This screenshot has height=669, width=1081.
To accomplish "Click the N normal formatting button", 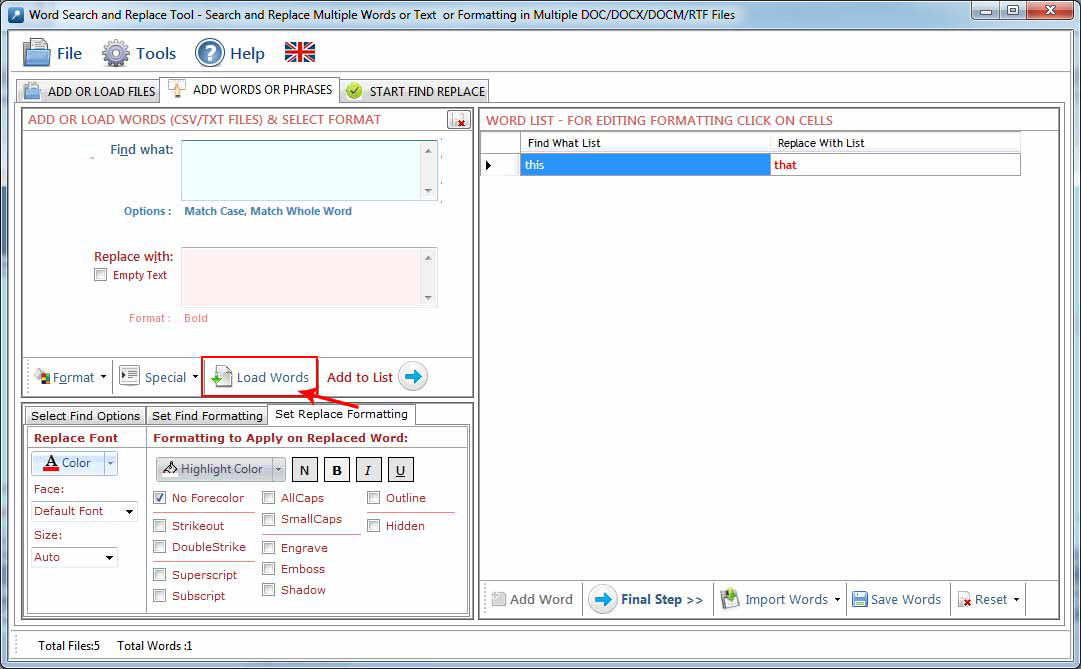I will coord(305,470).
